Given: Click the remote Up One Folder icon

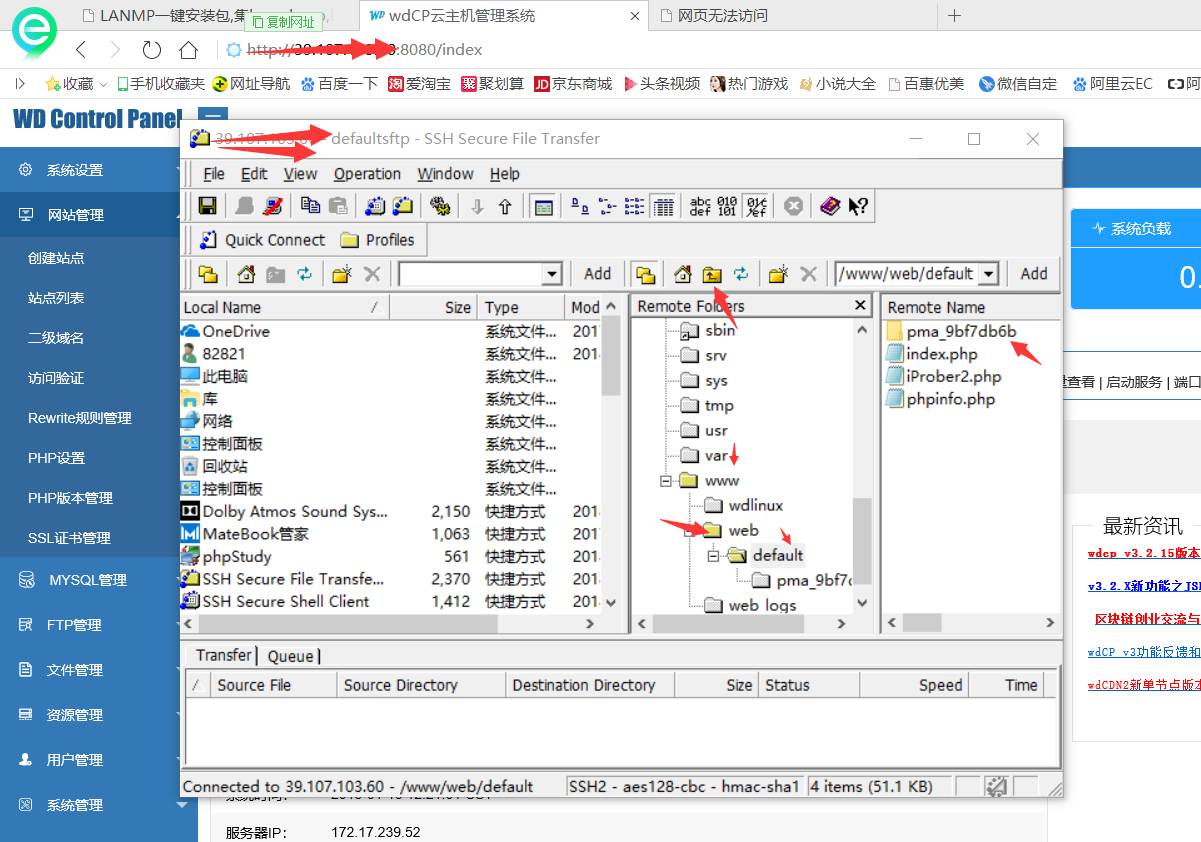Looking at the screenshot, I should click(712, 274).
